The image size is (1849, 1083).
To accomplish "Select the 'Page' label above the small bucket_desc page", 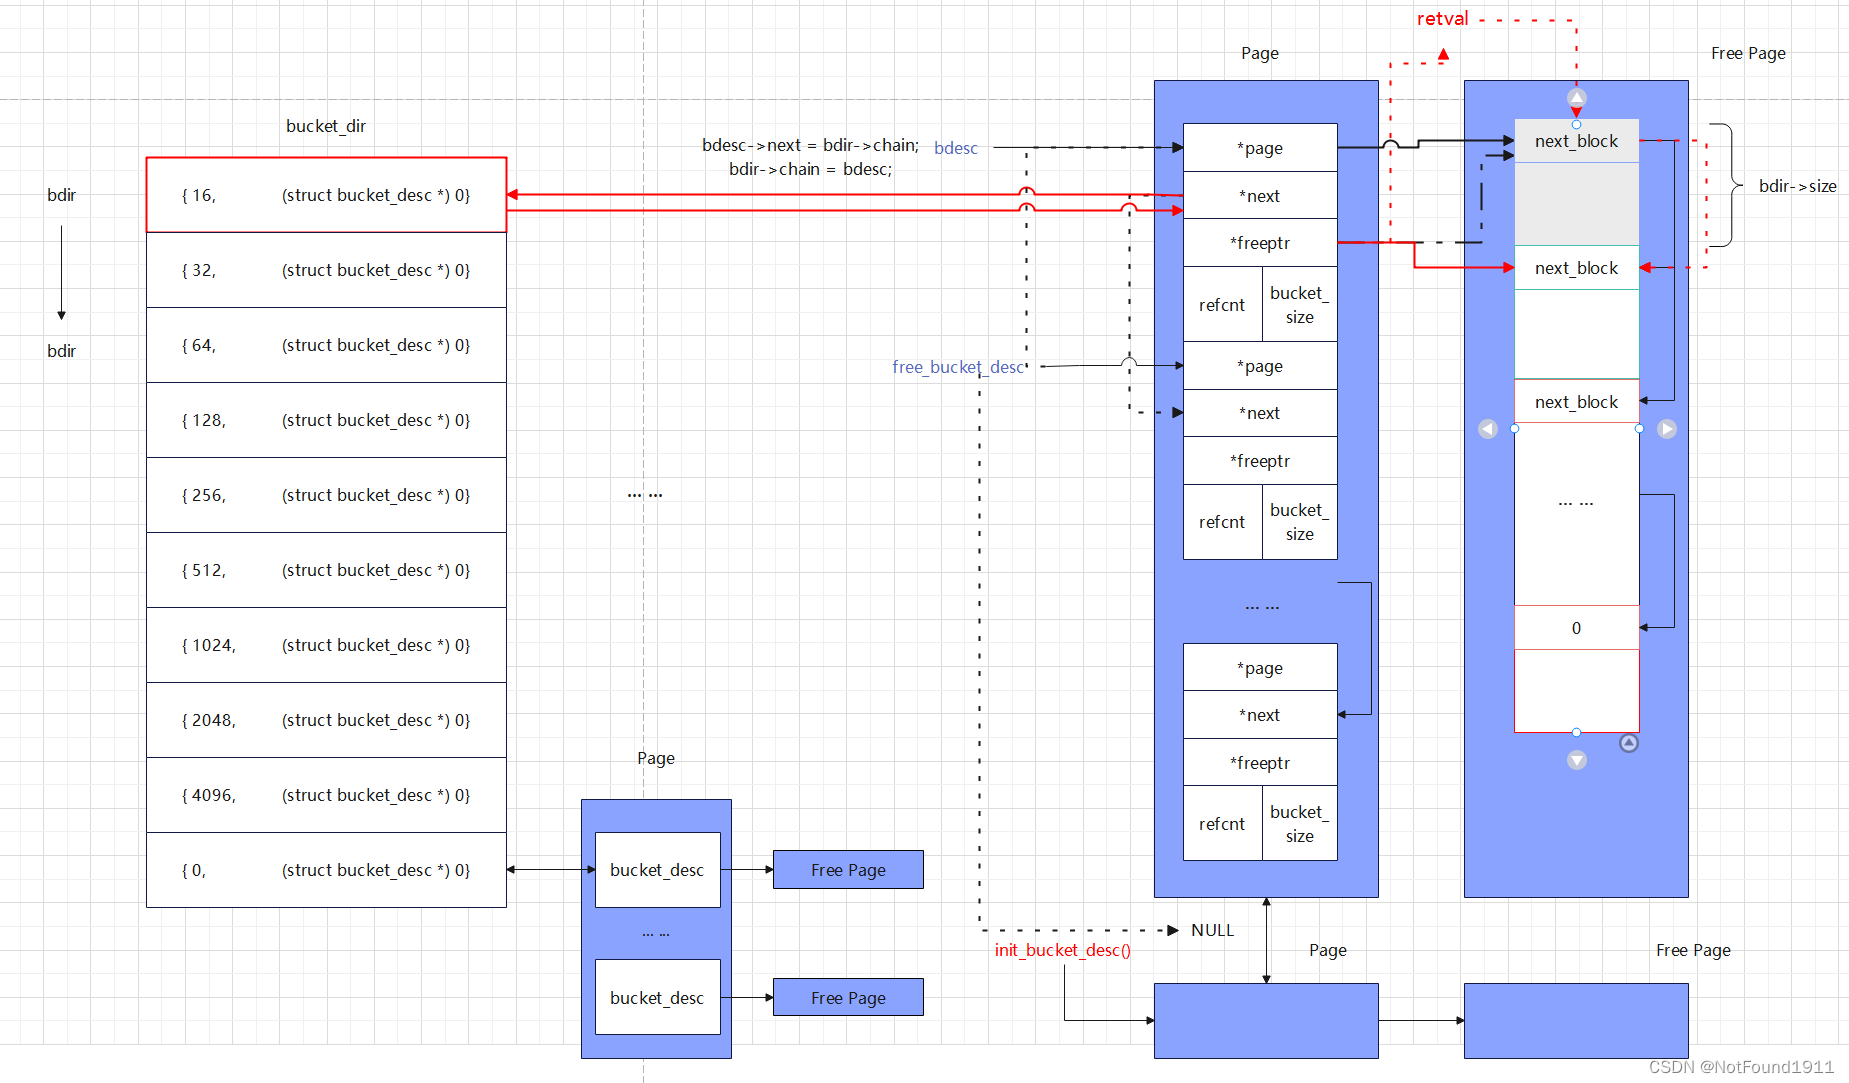I will pyautogui.click(x=656, y=758).
